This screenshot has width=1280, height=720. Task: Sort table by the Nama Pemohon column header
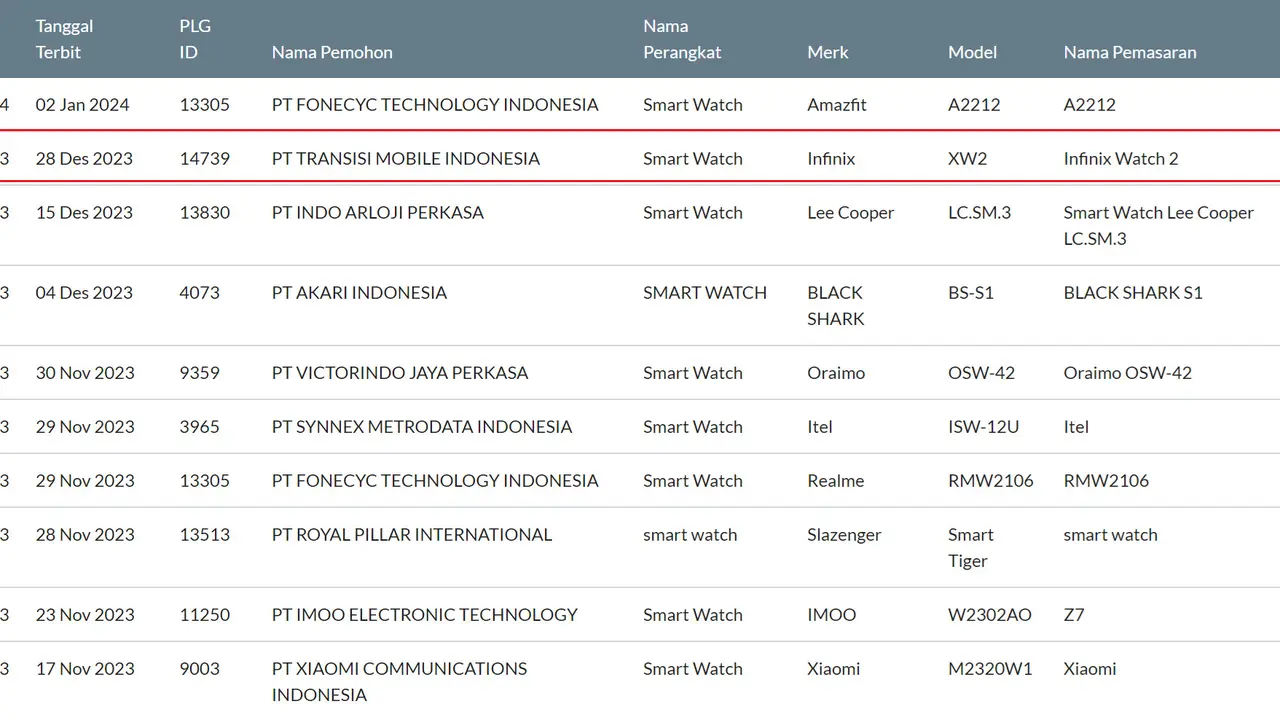coord(332,52)
